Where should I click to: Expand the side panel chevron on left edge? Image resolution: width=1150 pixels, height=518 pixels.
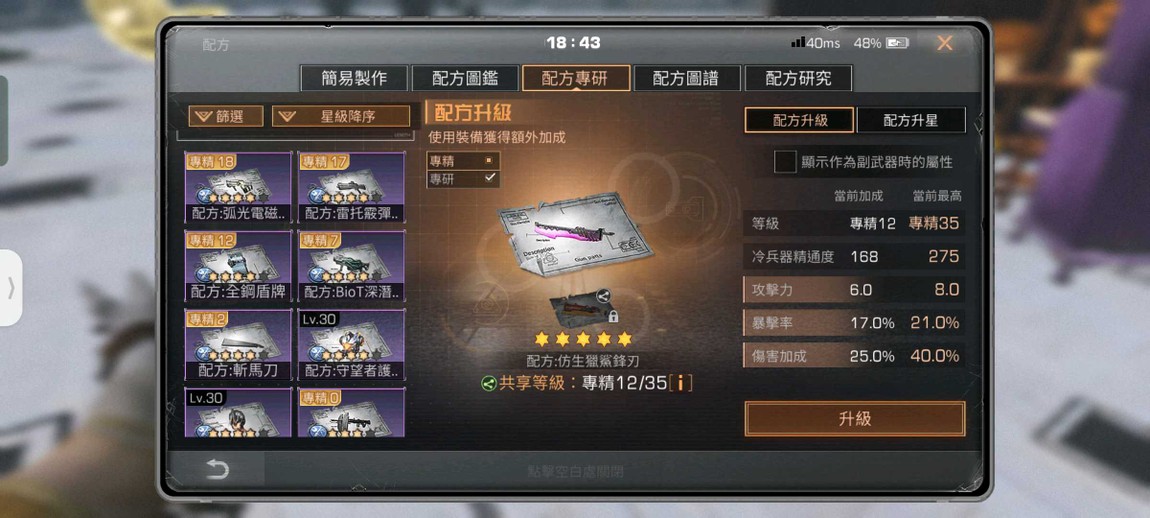(x=11, y=288)
